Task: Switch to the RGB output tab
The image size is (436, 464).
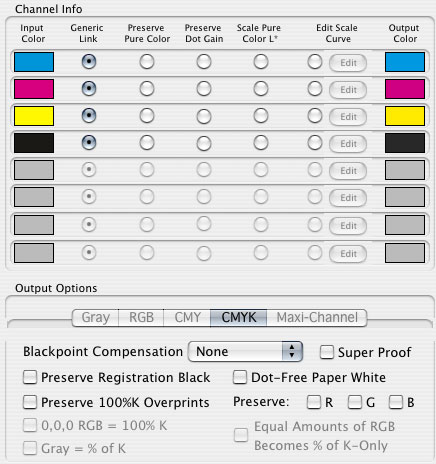Action: click(x=141, y=318)
